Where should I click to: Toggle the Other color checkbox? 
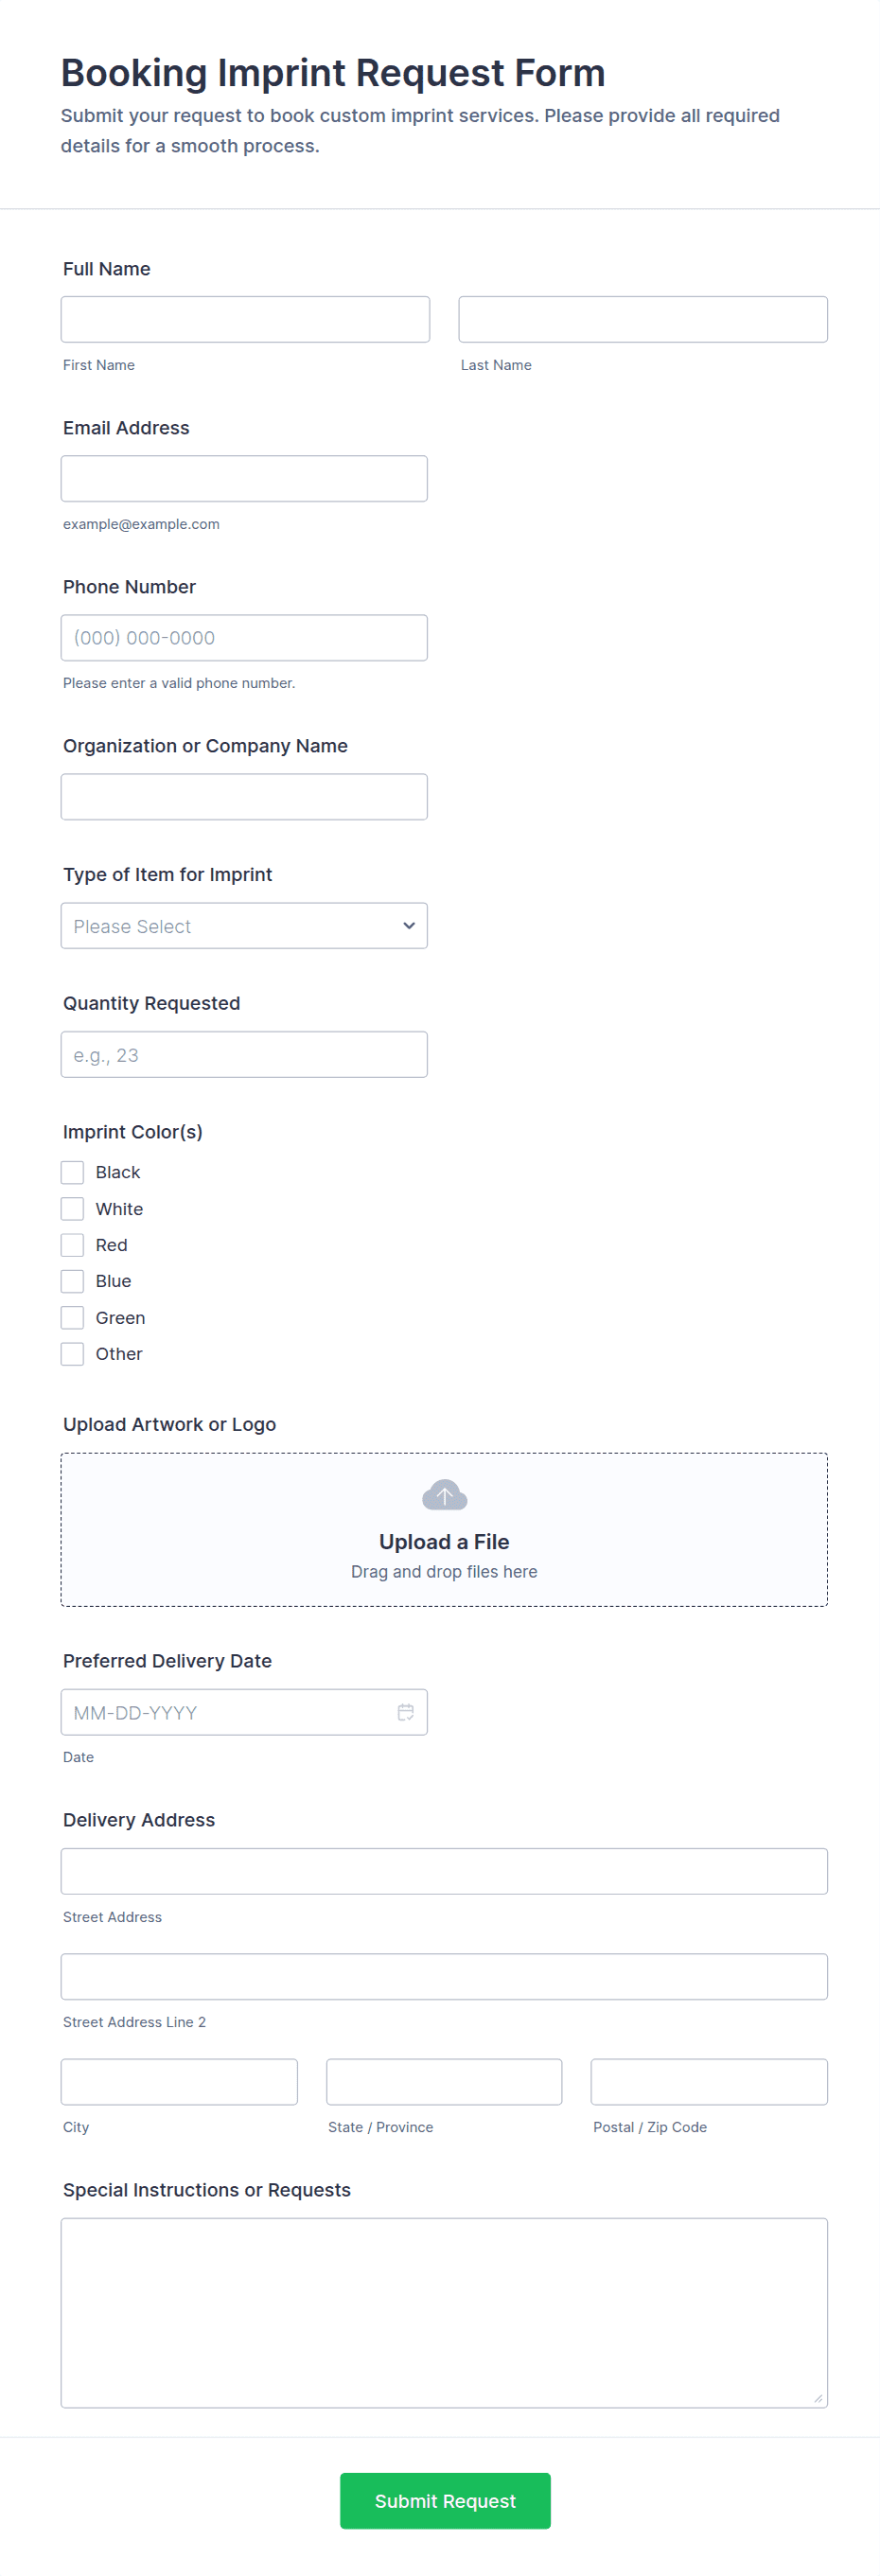coord(72,1354)
